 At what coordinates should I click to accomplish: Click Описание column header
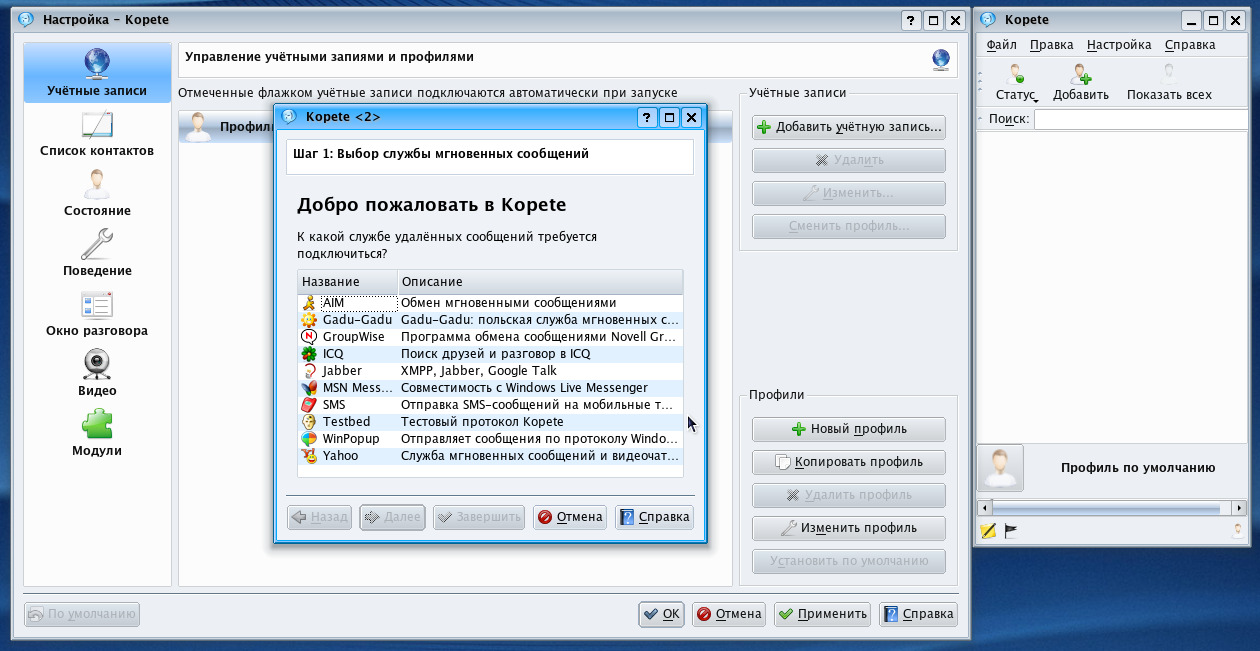[540, 282]
